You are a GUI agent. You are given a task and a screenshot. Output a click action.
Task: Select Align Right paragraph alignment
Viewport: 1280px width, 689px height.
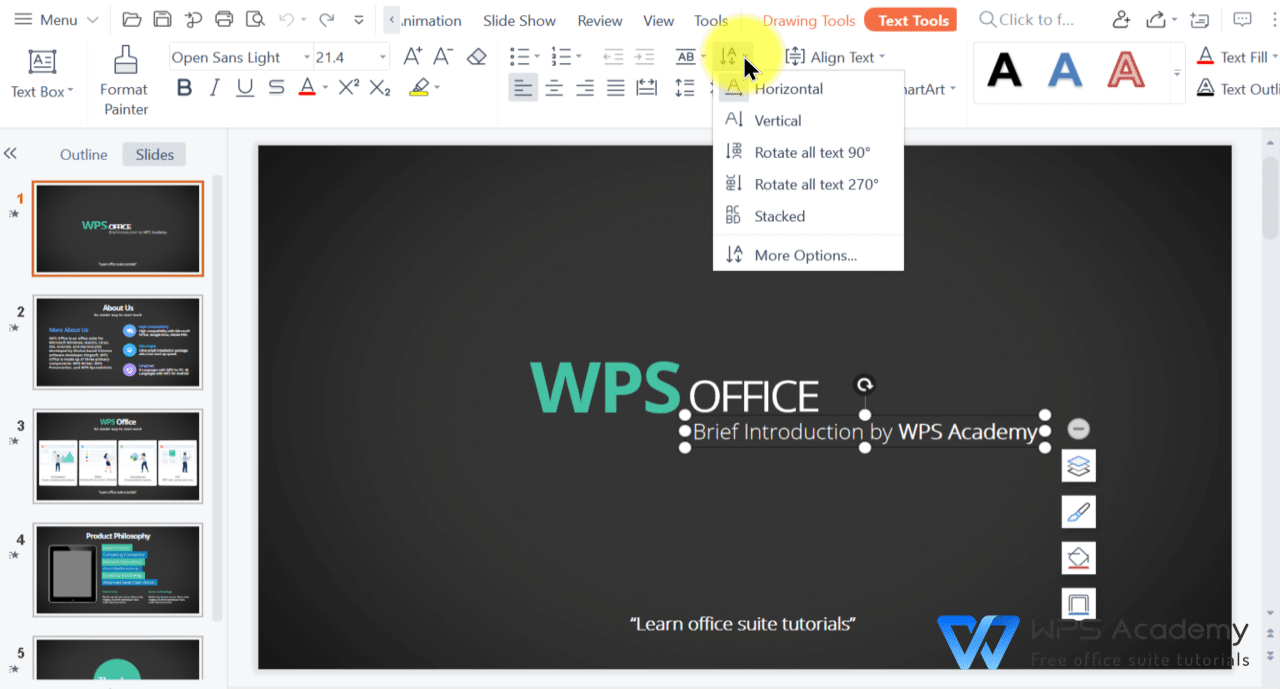coord(585,88)
